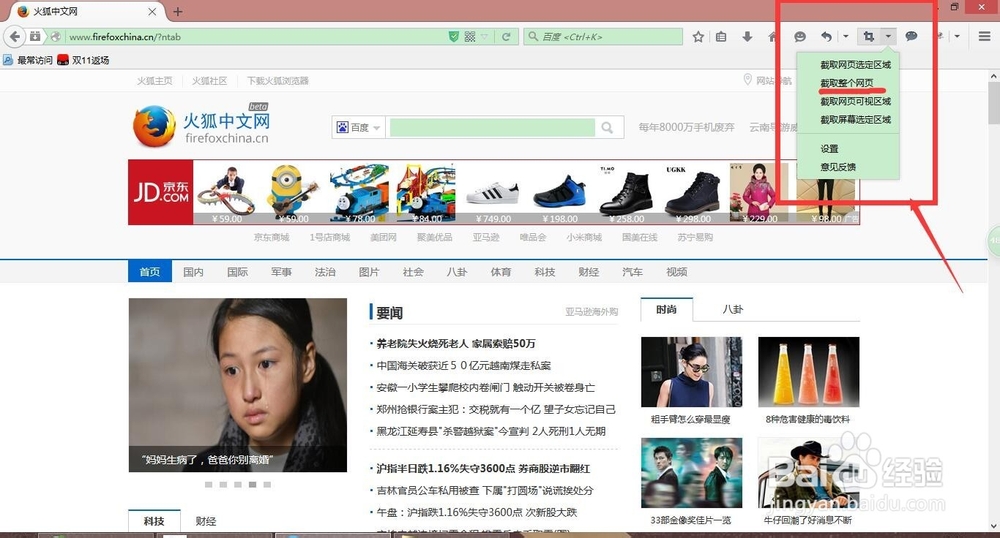Click the 百度 Ctrl+K browser search field
The height and width of the screenshot is (538, 1000).
coord(603,37)
